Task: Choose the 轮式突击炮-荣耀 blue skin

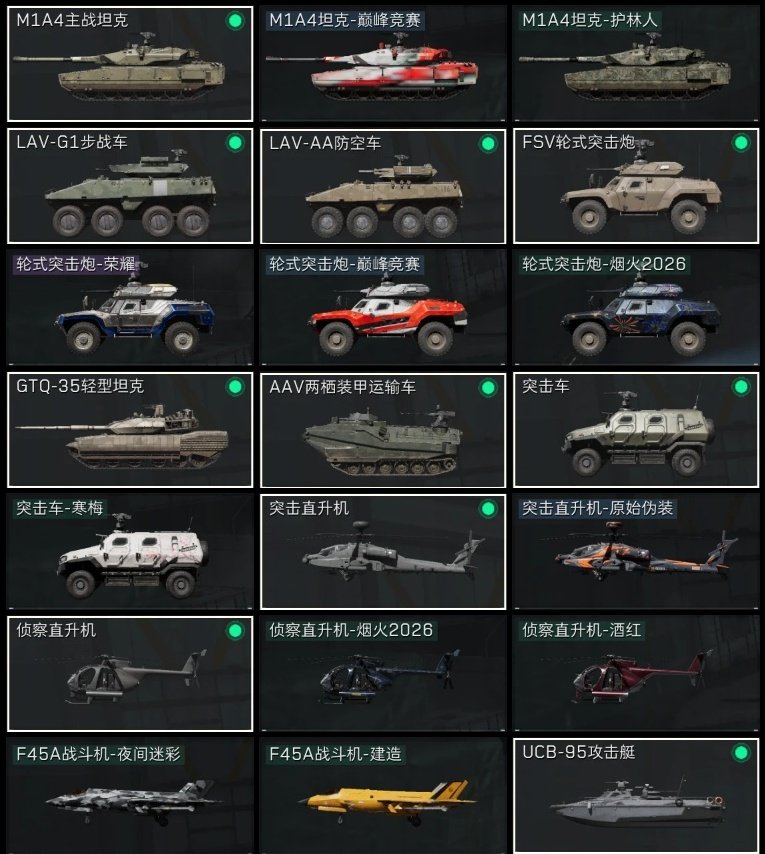Action: point(130,308)
